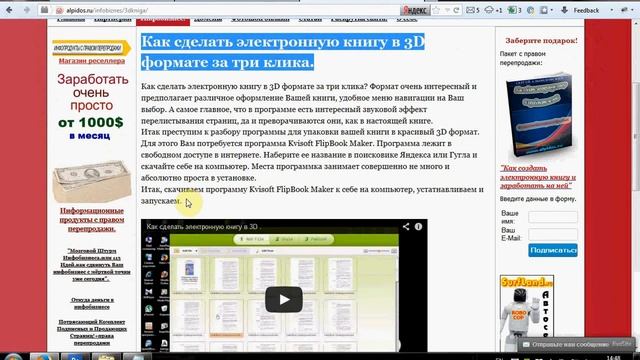The image size is (640, 360).
Task: Open the bookmarks menu icon with dropdown arrow
Action: click(x=546, y=10)
